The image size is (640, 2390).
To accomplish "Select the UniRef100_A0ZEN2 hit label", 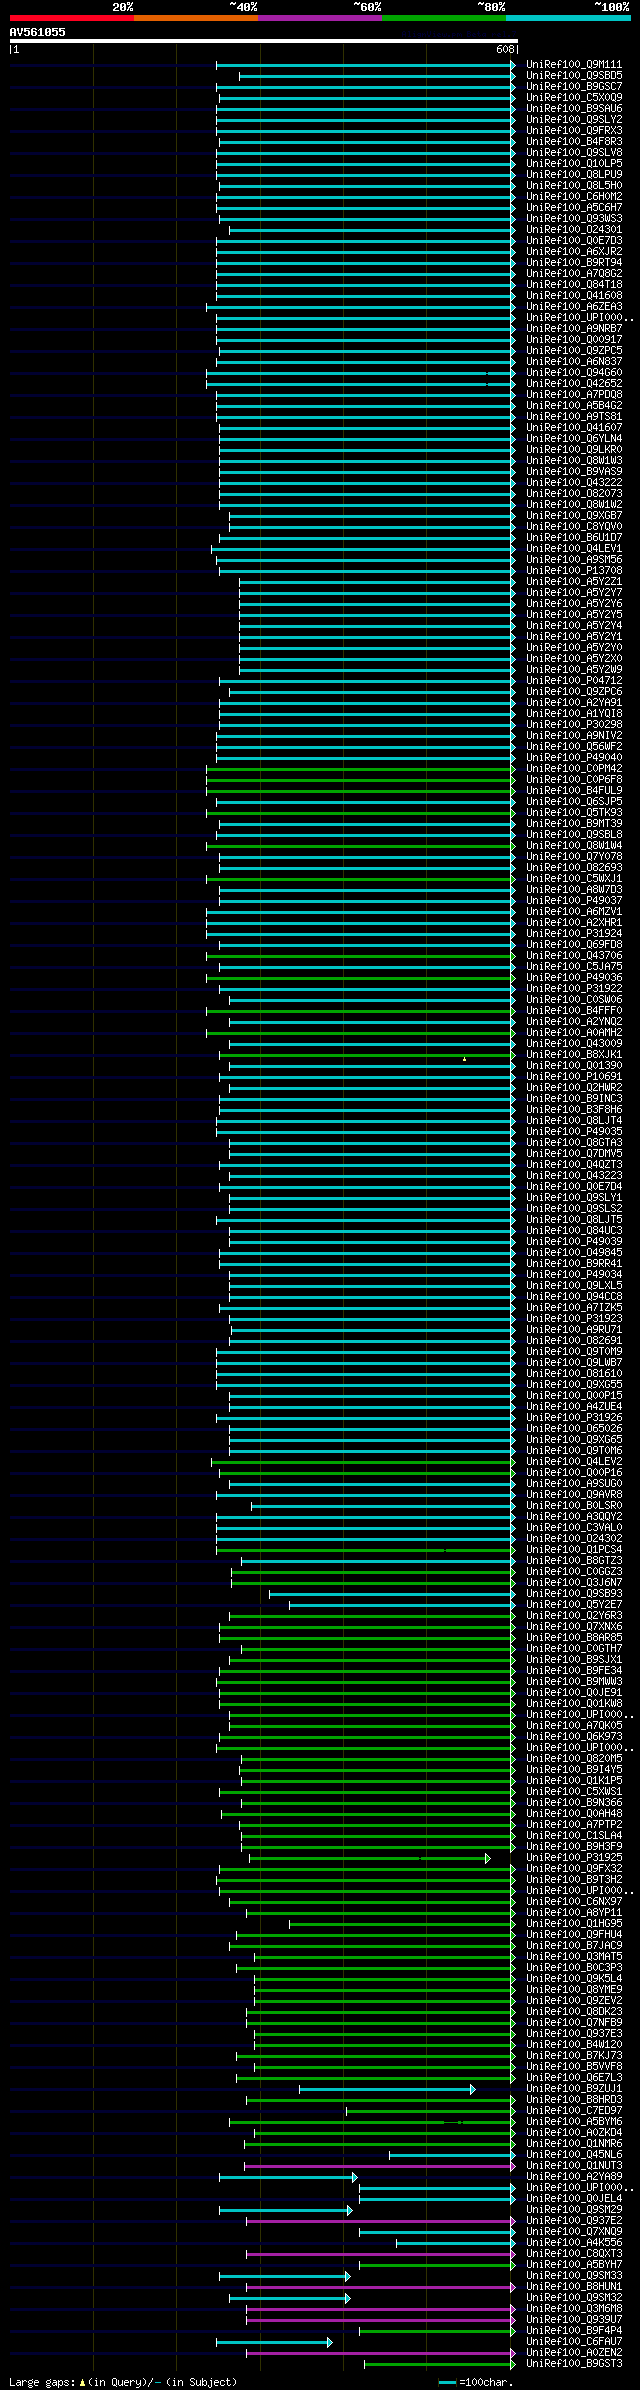I will point(574,2352).
